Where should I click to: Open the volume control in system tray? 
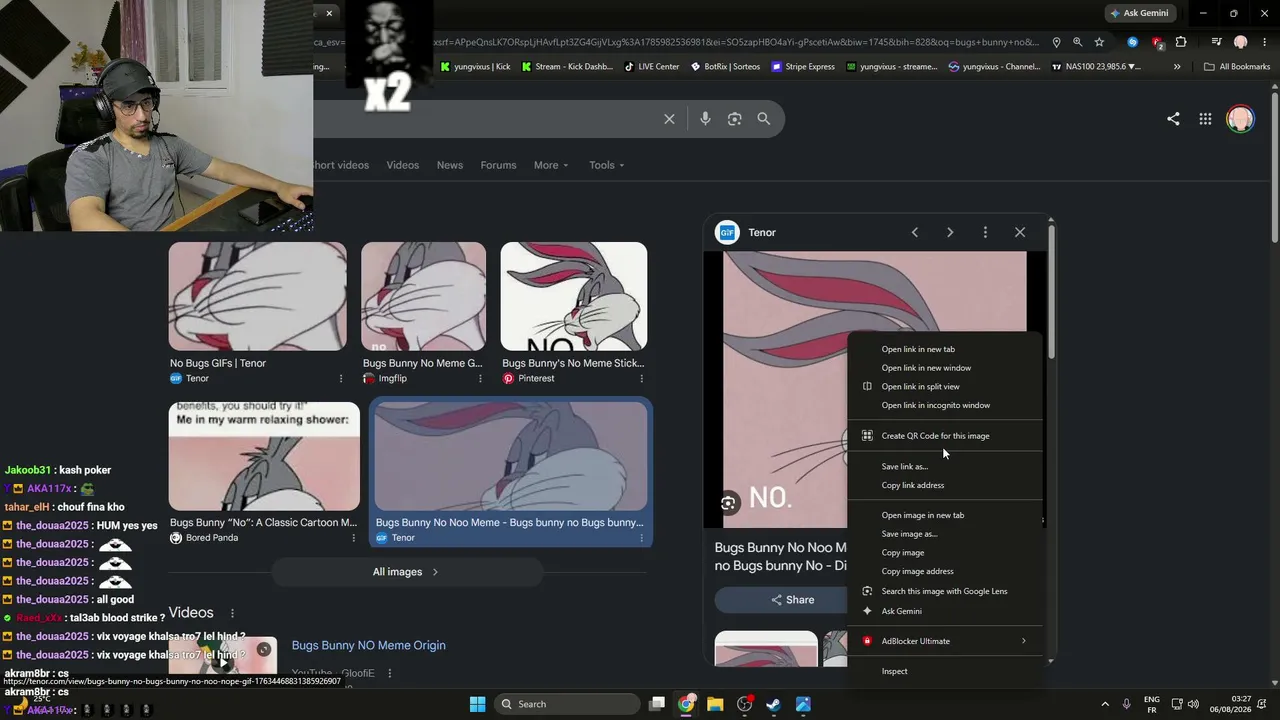click(x=1192, y=704)
